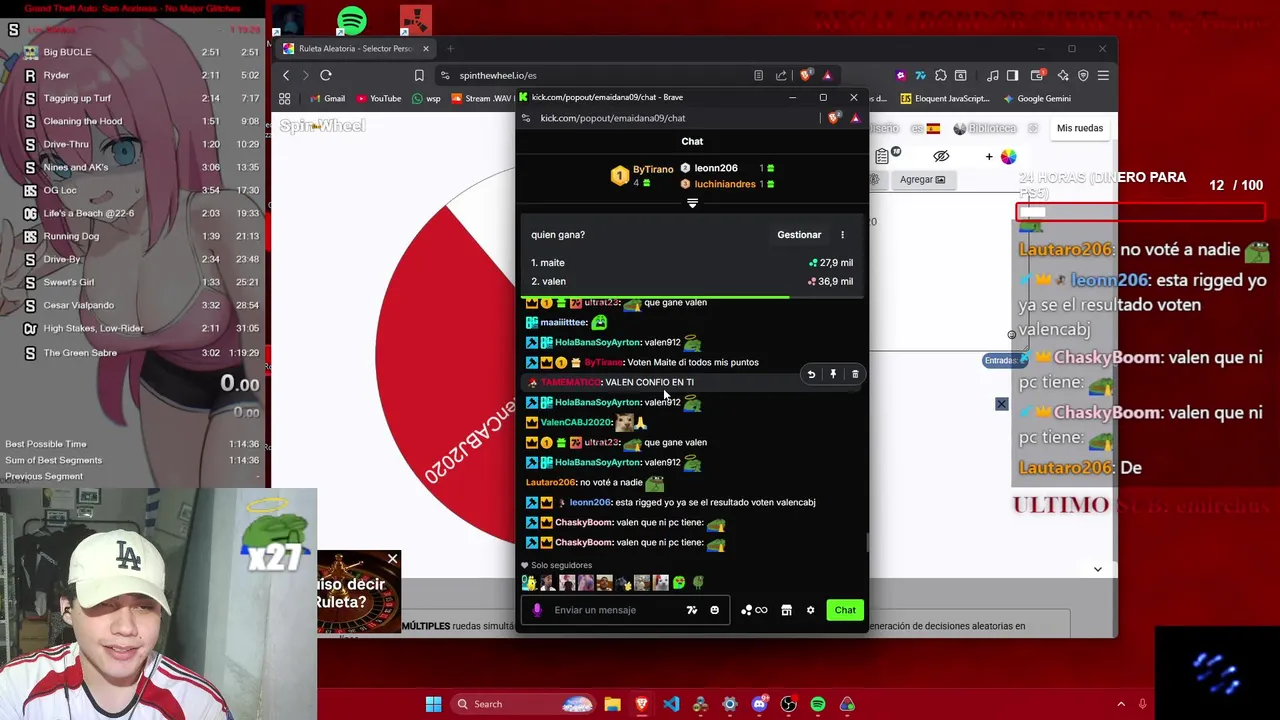Click the Solo seguidores followers-only indicator
The image size is (1280, 720).
coord(557,565)
